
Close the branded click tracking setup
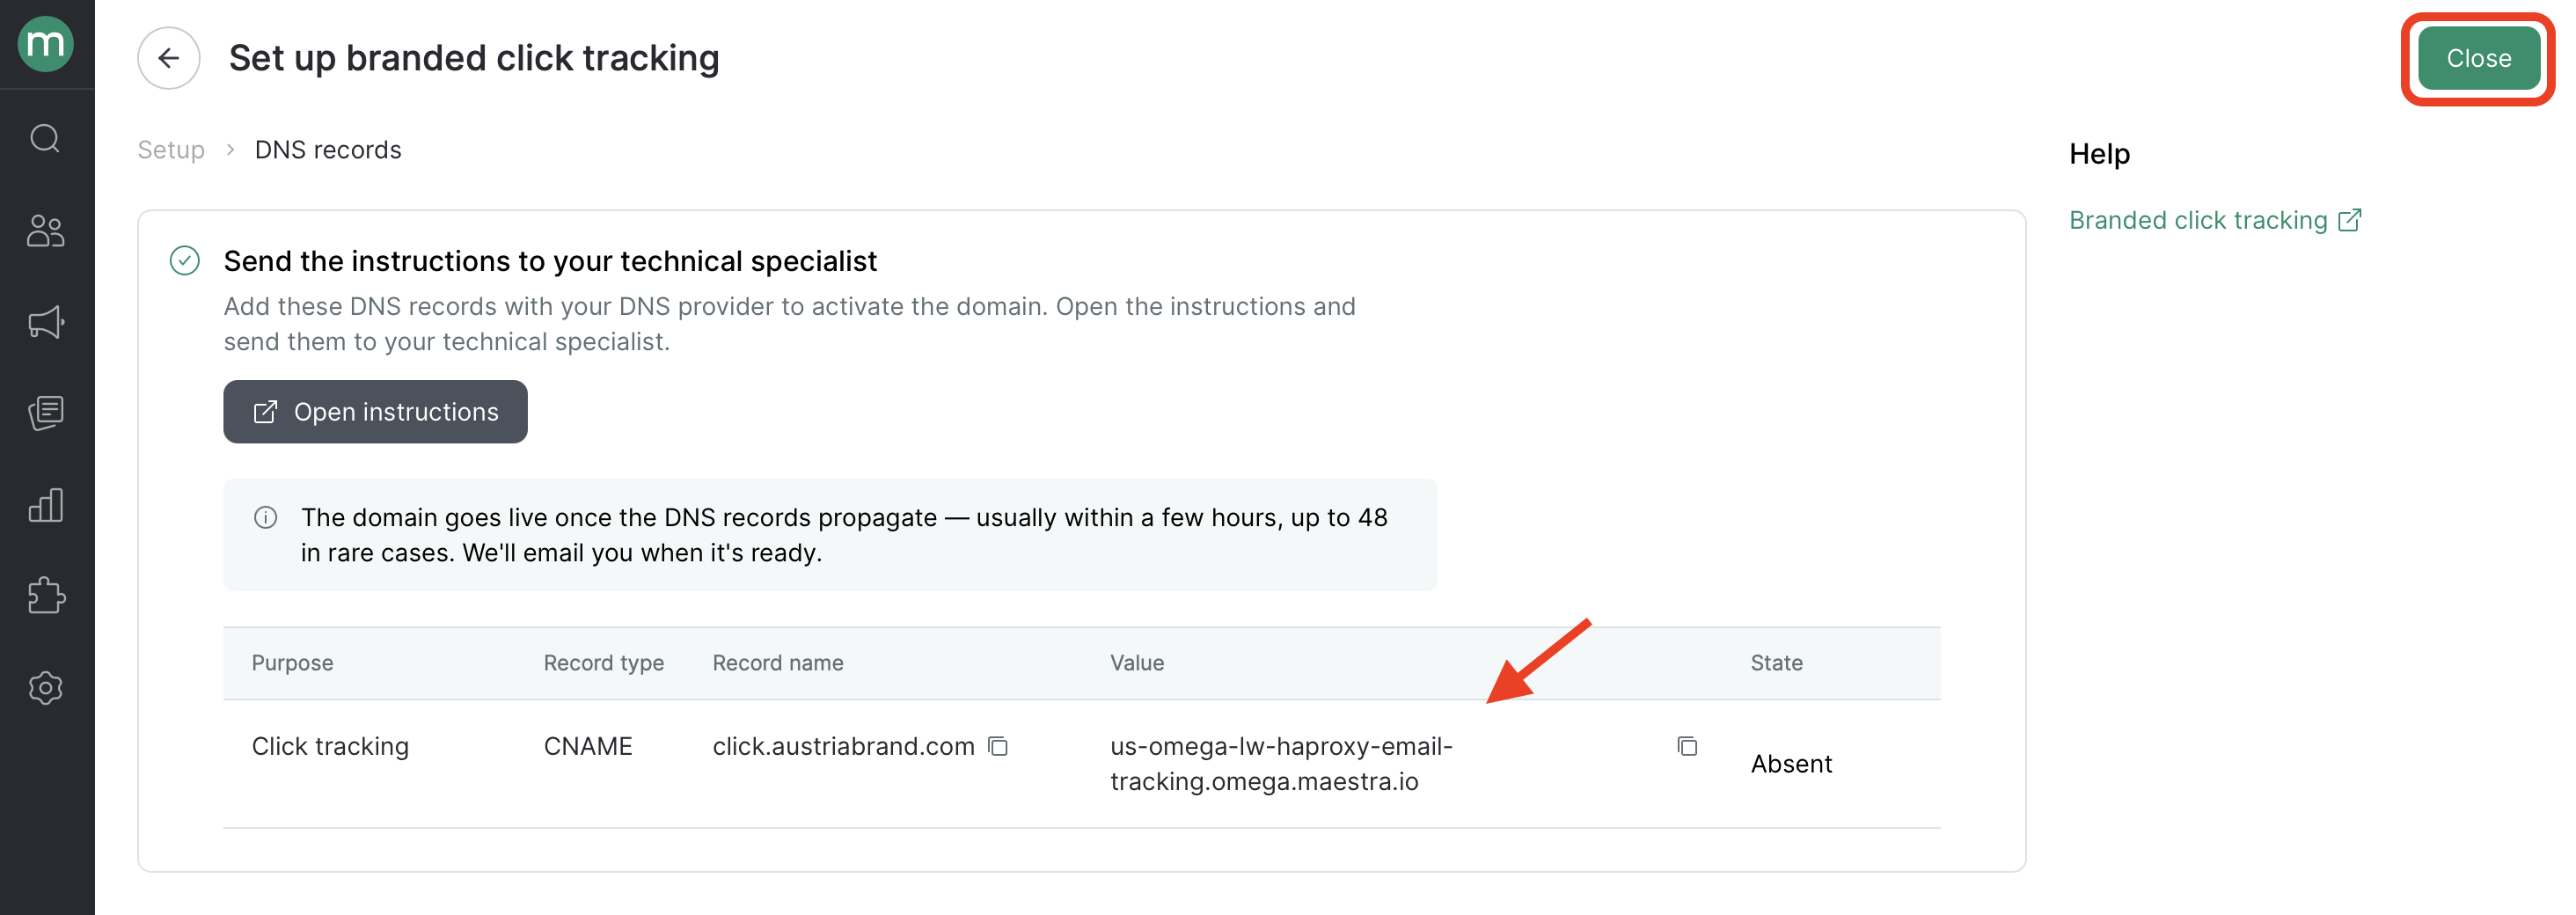pos(2478,58)
